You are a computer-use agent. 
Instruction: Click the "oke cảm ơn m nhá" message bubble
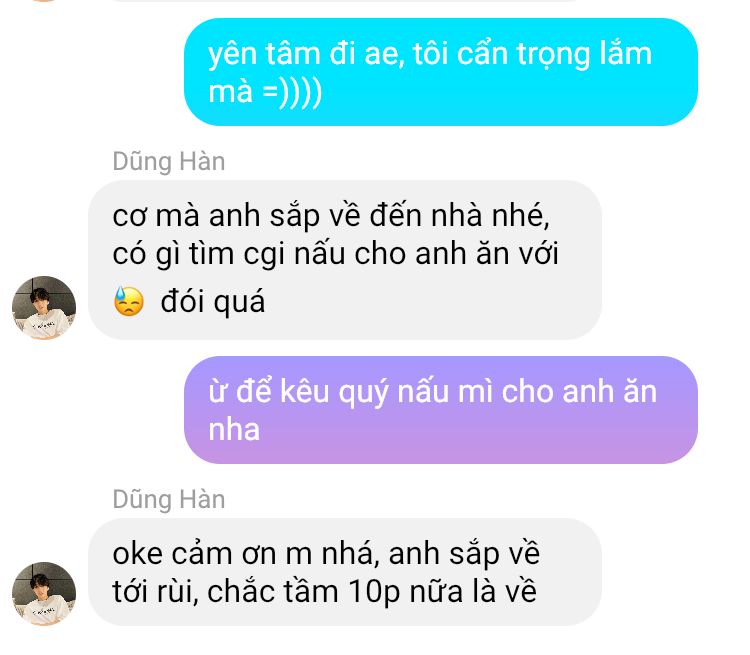tap(345, 572)
